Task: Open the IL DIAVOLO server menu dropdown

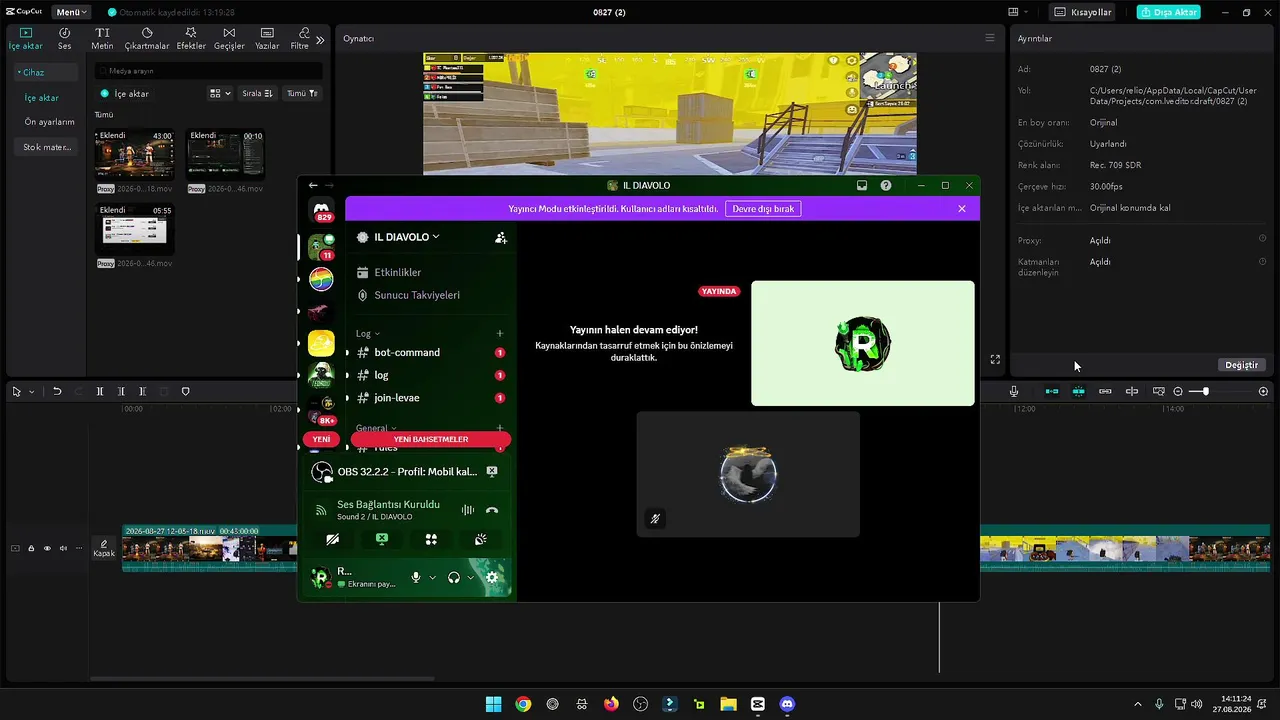Action: tap(407, 237)
